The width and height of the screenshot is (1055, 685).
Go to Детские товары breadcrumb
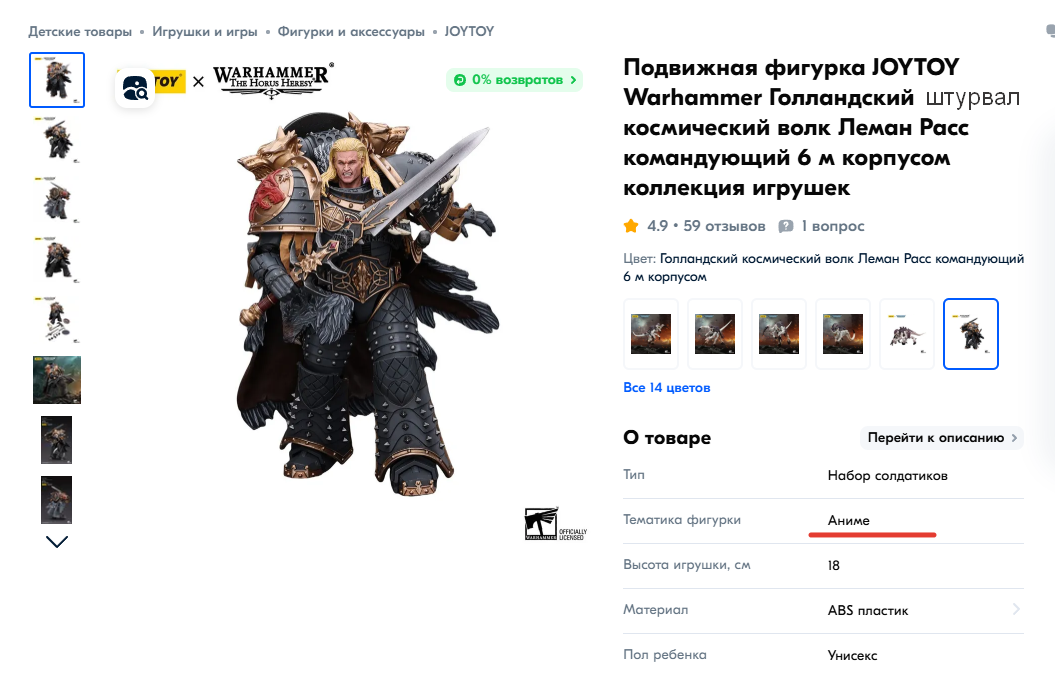coord(80,32)
